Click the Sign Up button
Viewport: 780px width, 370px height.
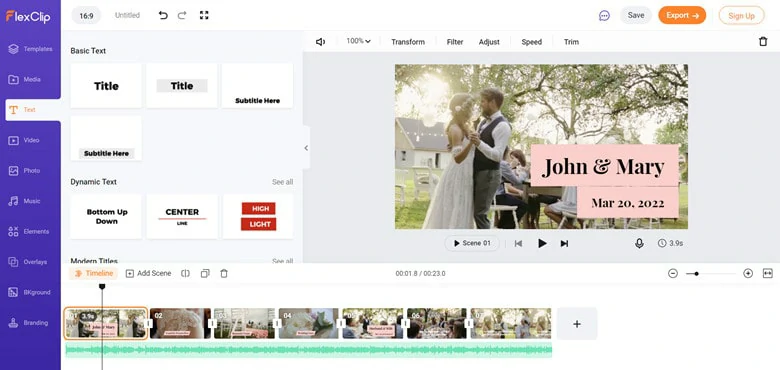coord(741,15)
